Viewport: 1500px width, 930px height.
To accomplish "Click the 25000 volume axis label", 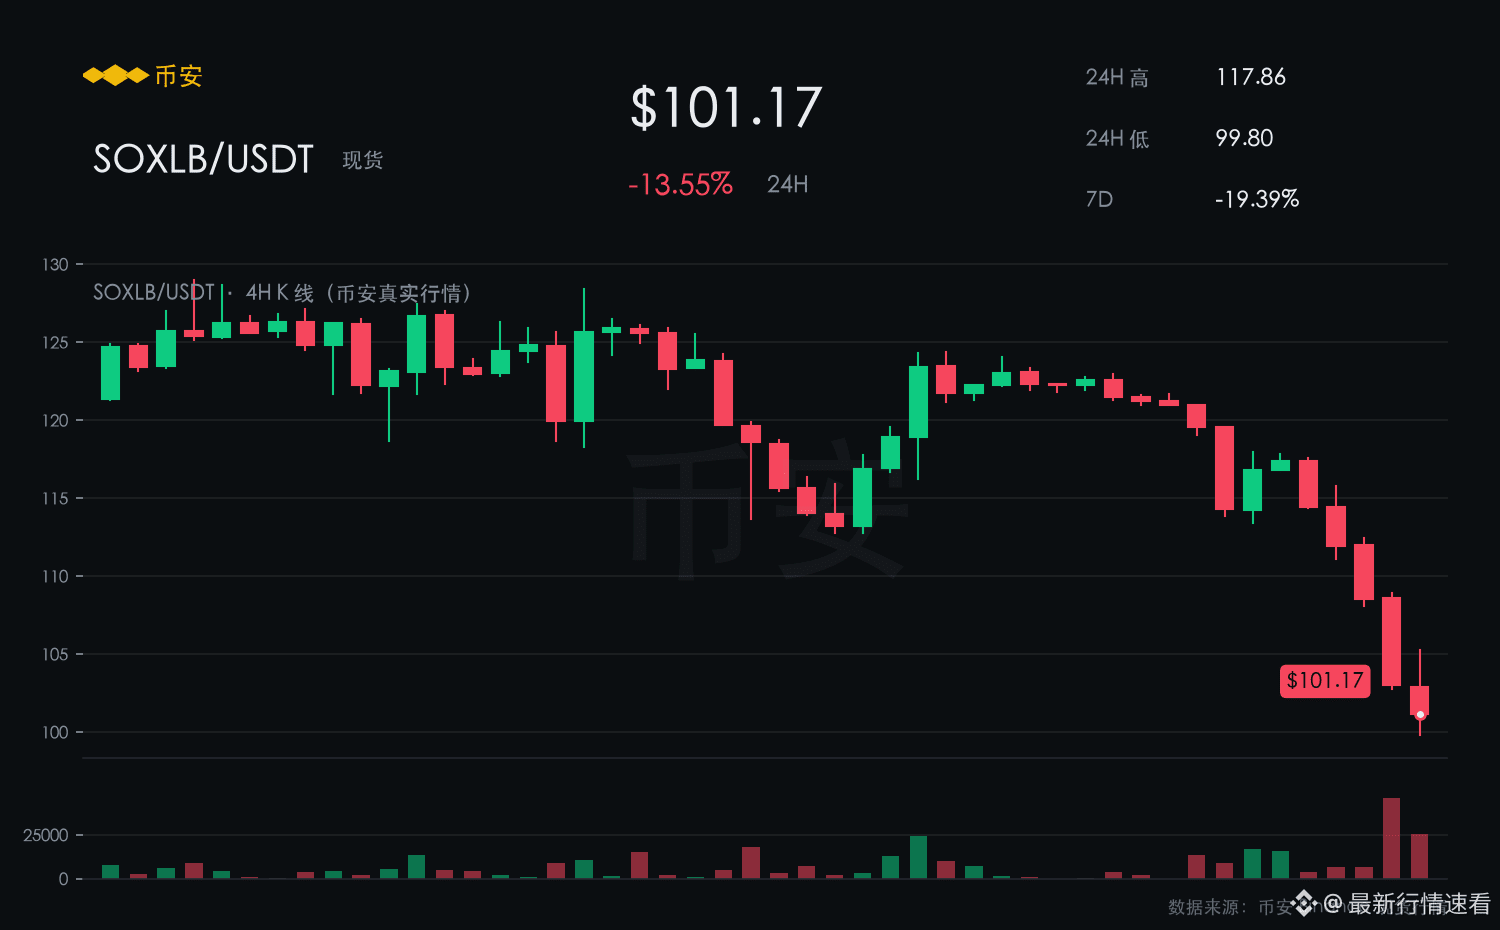I will [46, 835].
